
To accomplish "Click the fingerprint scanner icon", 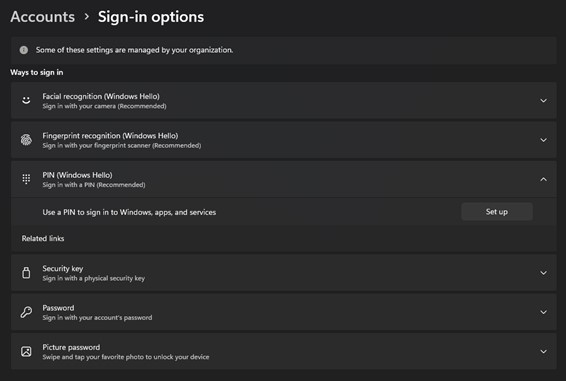I will (26, 140).
